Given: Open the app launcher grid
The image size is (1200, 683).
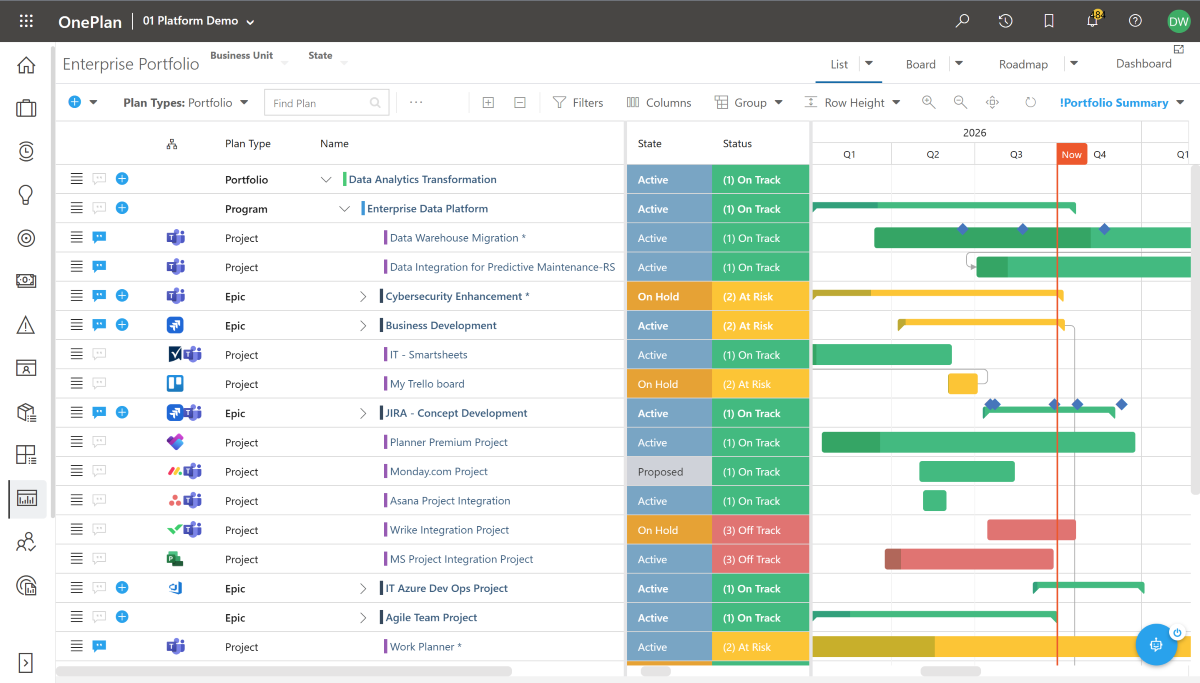Looking at the screenshot, I should pyautogui.click(x=27, y=21).
